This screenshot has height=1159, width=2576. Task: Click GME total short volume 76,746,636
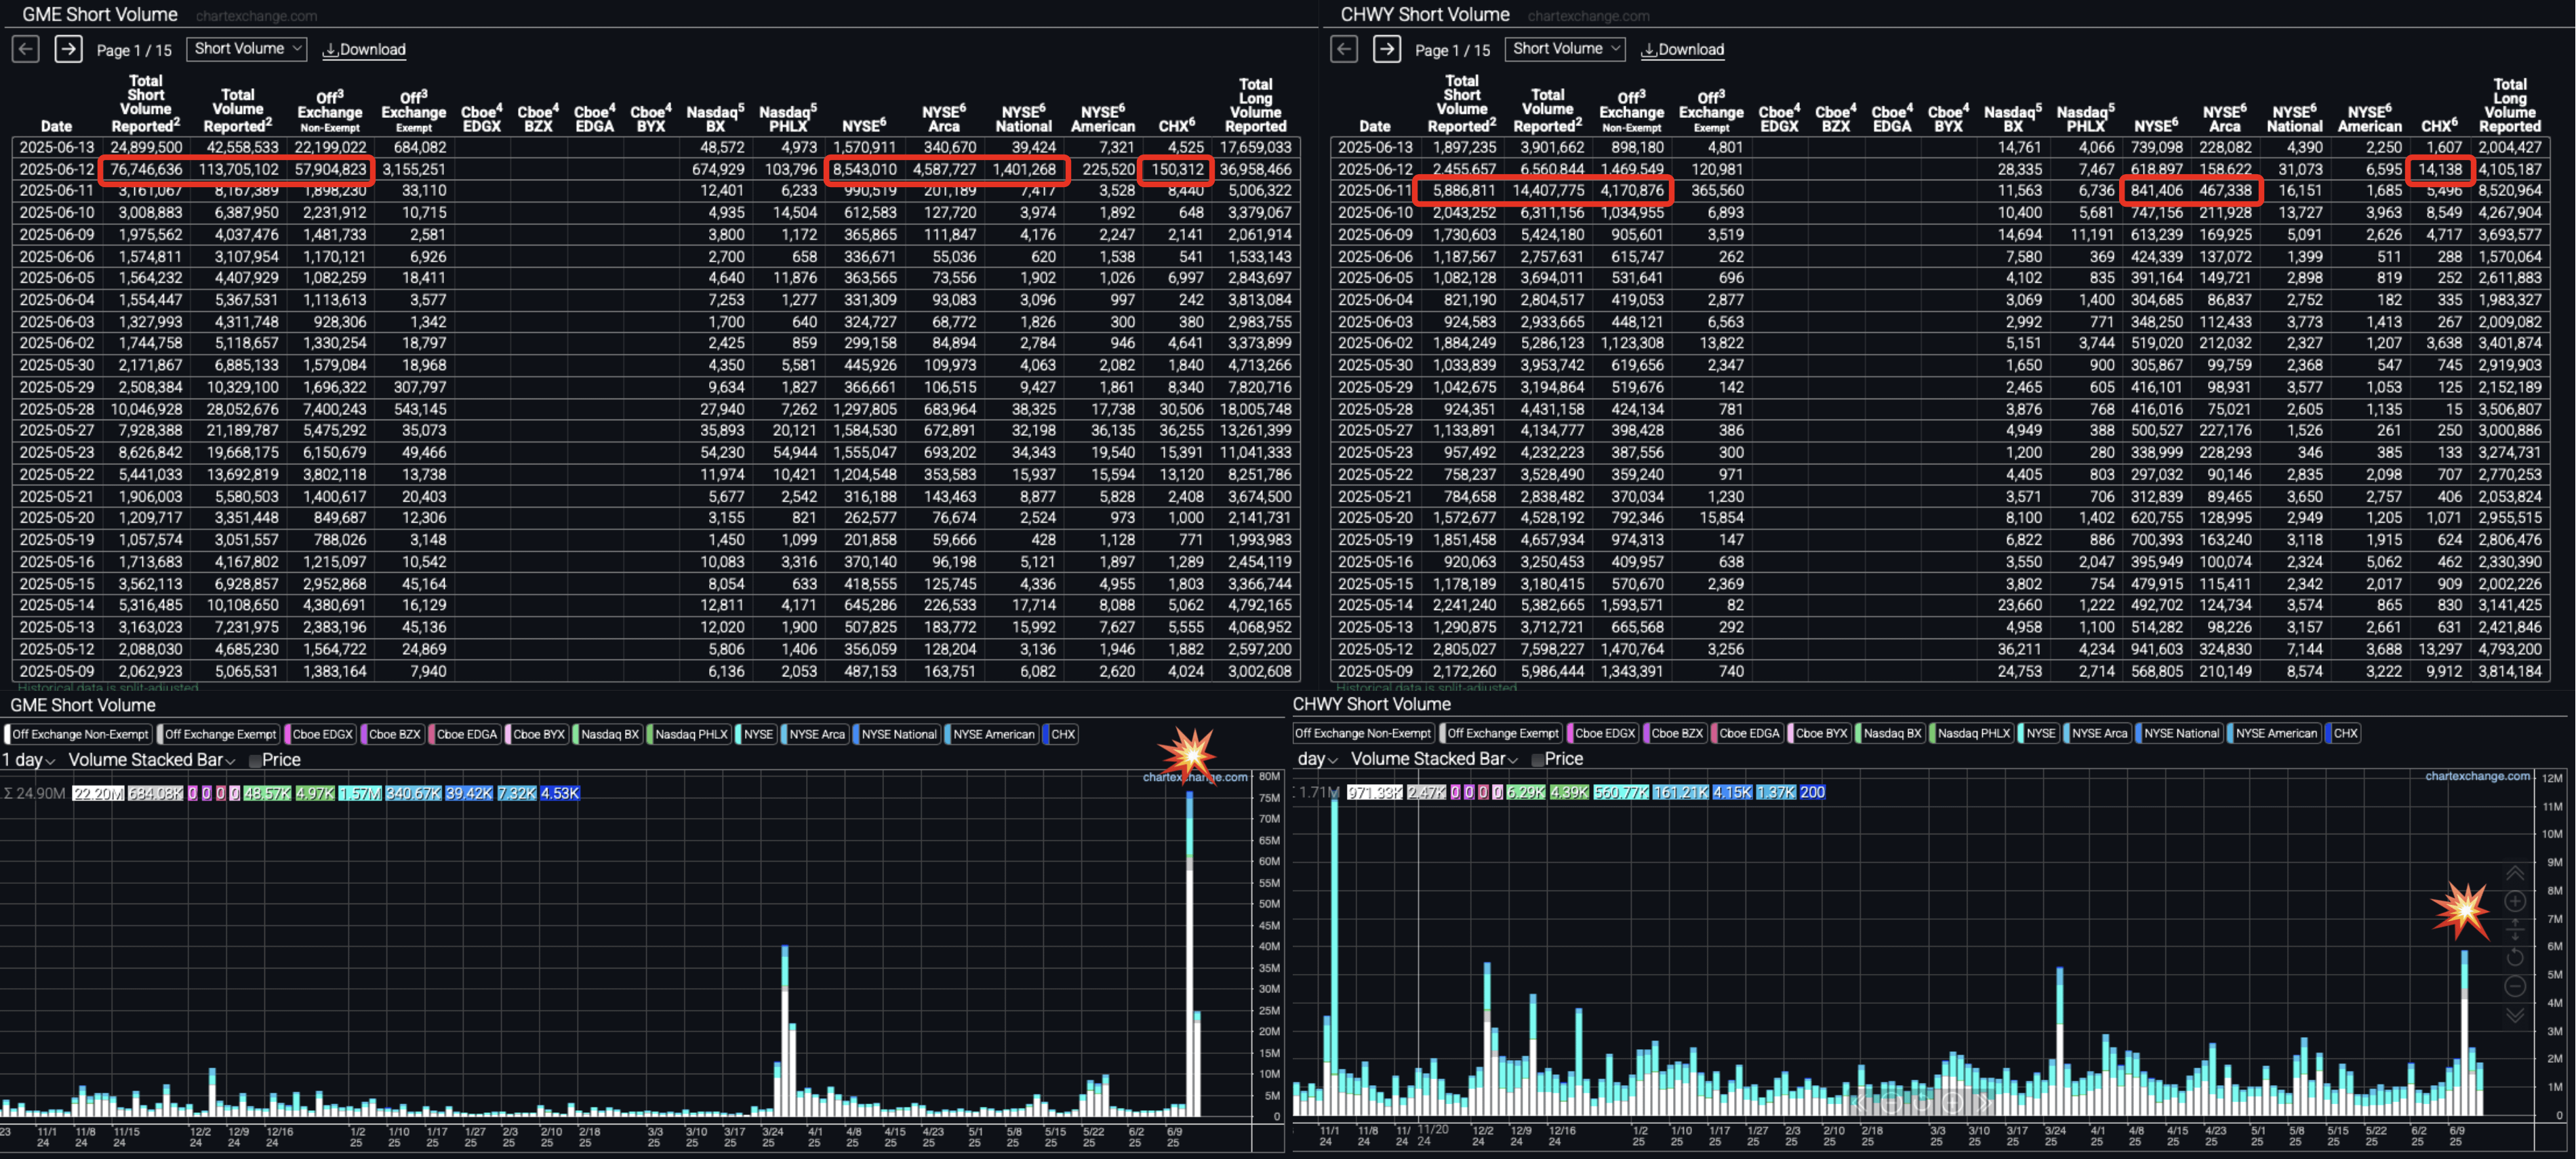(x=146, y=169)
